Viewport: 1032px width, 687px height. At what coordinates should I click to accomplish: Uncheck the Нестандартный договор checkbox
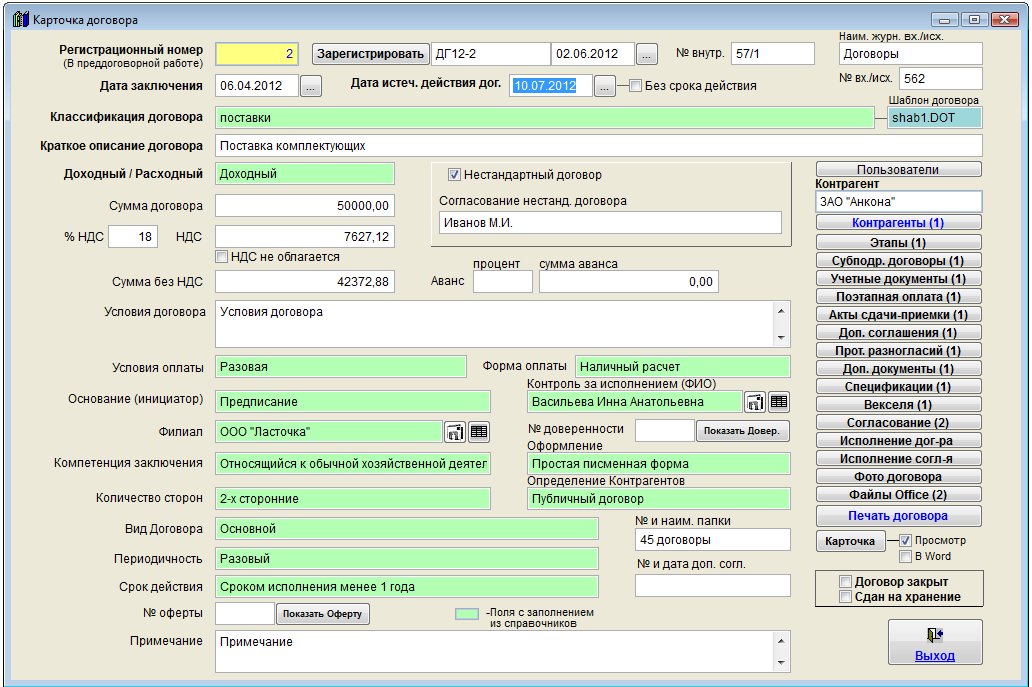[x=454, y=175]
